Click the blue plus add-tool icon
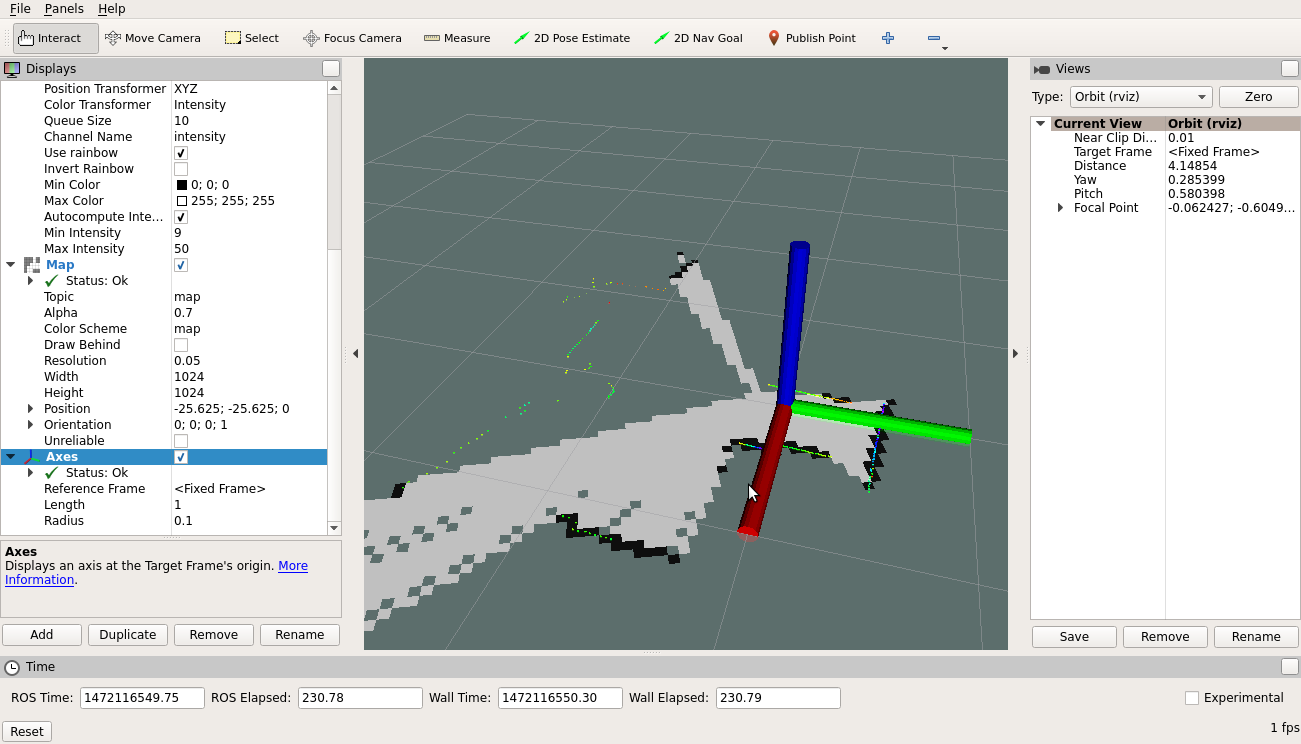 pyautogui.click(x=888, y=38)
